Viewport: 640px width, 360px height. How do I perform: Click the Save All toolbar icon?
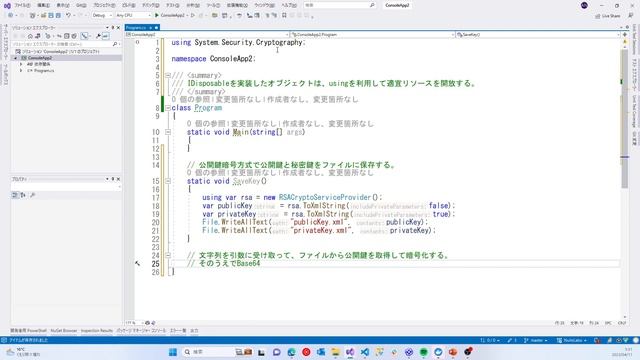pos(58,15)
